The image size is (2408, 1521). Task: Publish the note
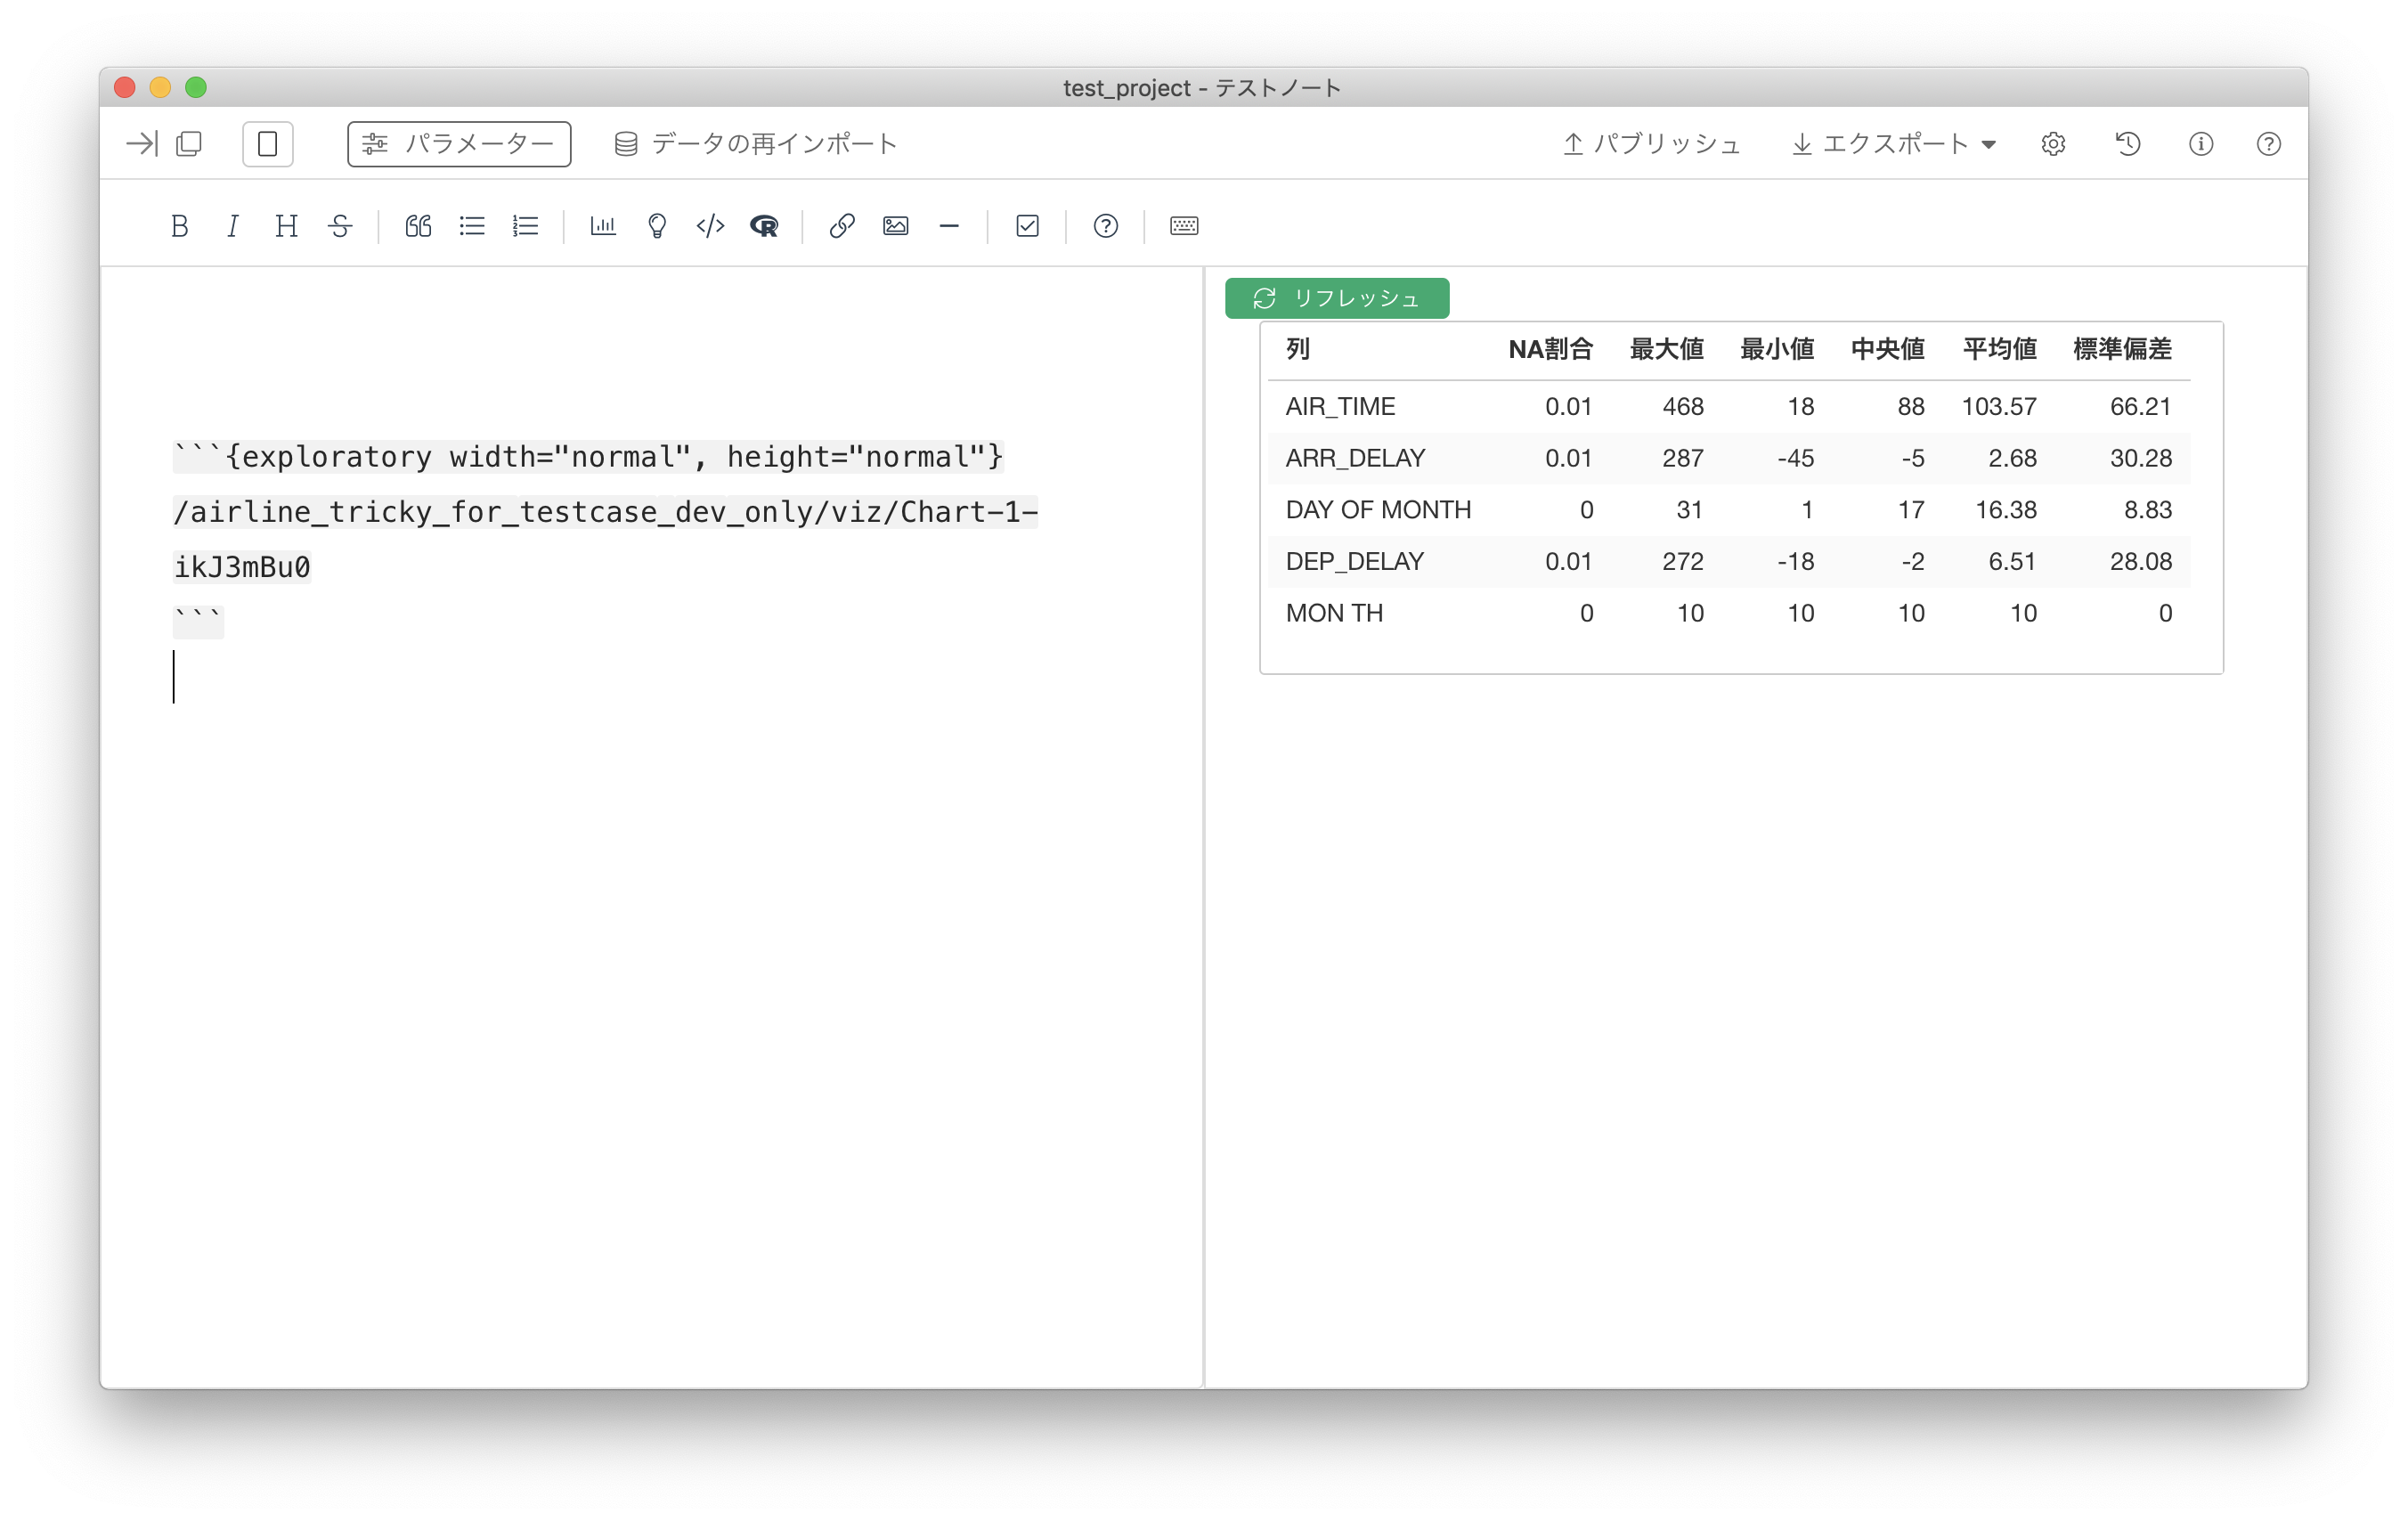(1652, 144)
